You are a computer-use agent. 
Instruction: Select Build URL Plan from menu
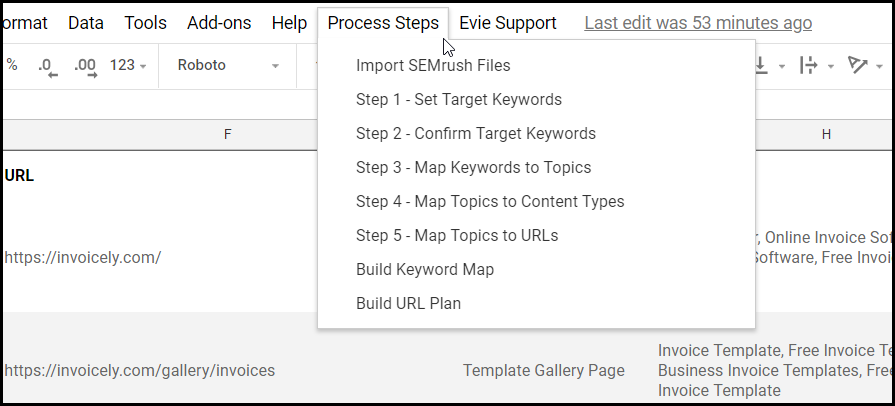click(408, 304)
